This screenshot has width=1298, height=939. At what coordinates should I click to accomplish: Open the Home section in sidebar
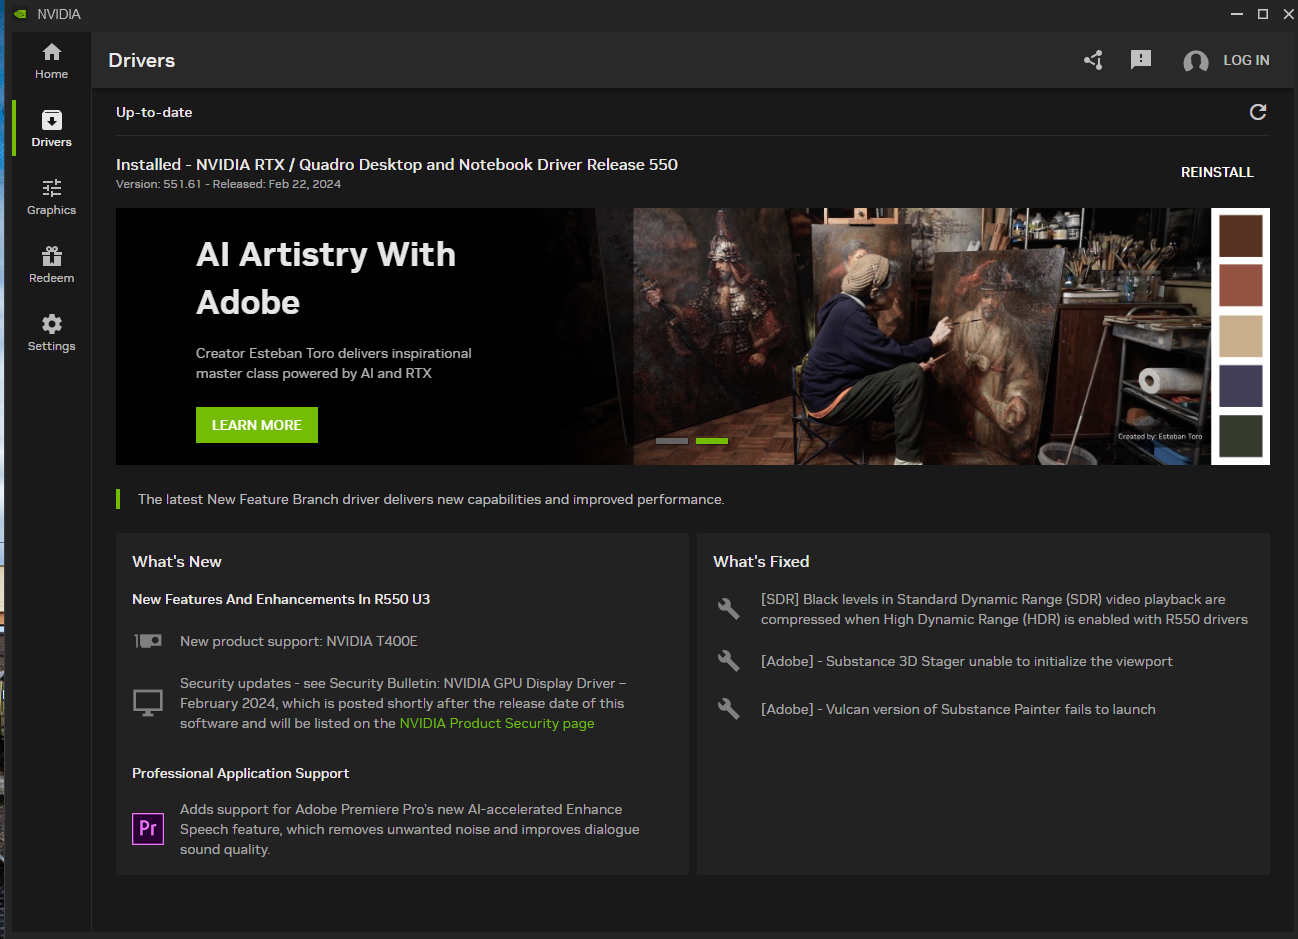[52, 60]
